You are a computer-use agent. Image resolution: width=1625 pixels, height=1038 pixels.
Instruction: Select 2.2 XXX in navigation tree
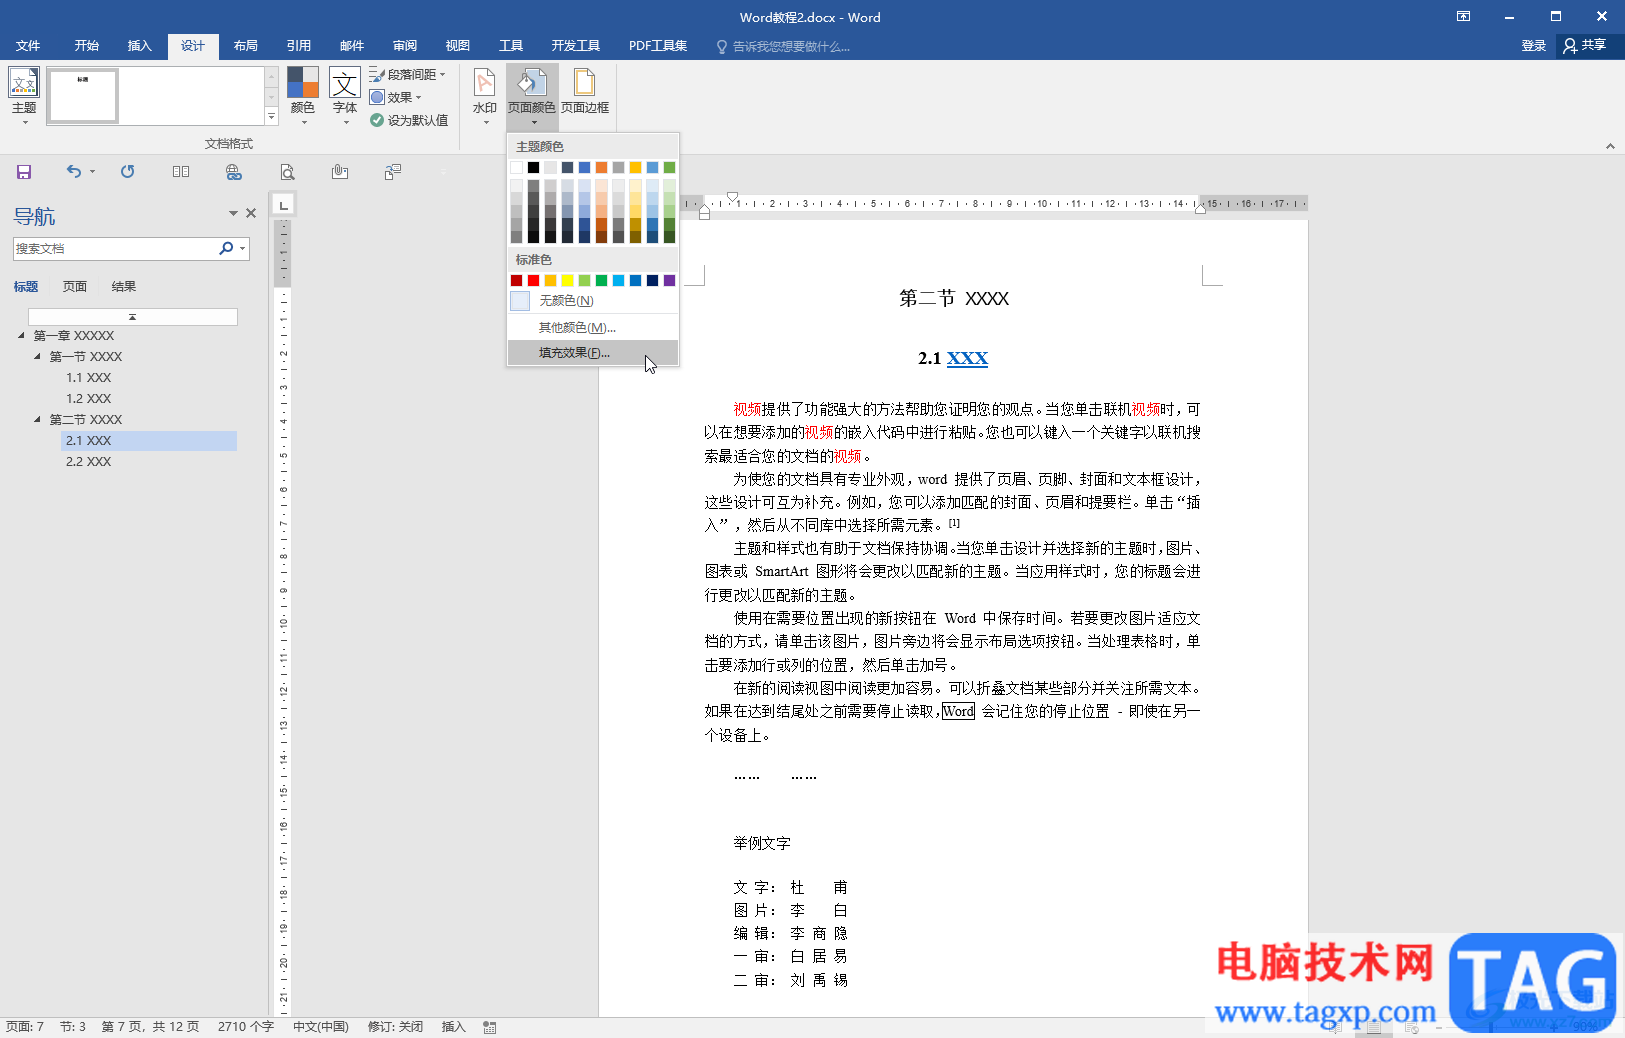click(x=88, y=461)
